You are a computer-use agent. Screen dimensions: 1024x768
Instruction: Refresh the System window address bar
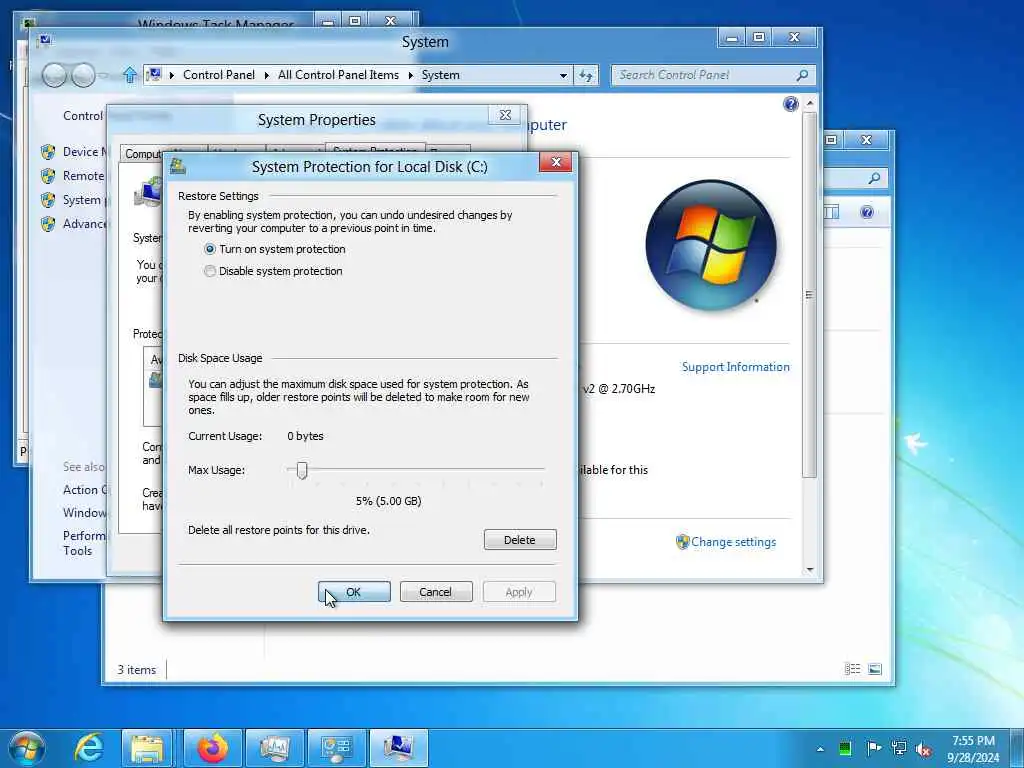coord(586,75)
